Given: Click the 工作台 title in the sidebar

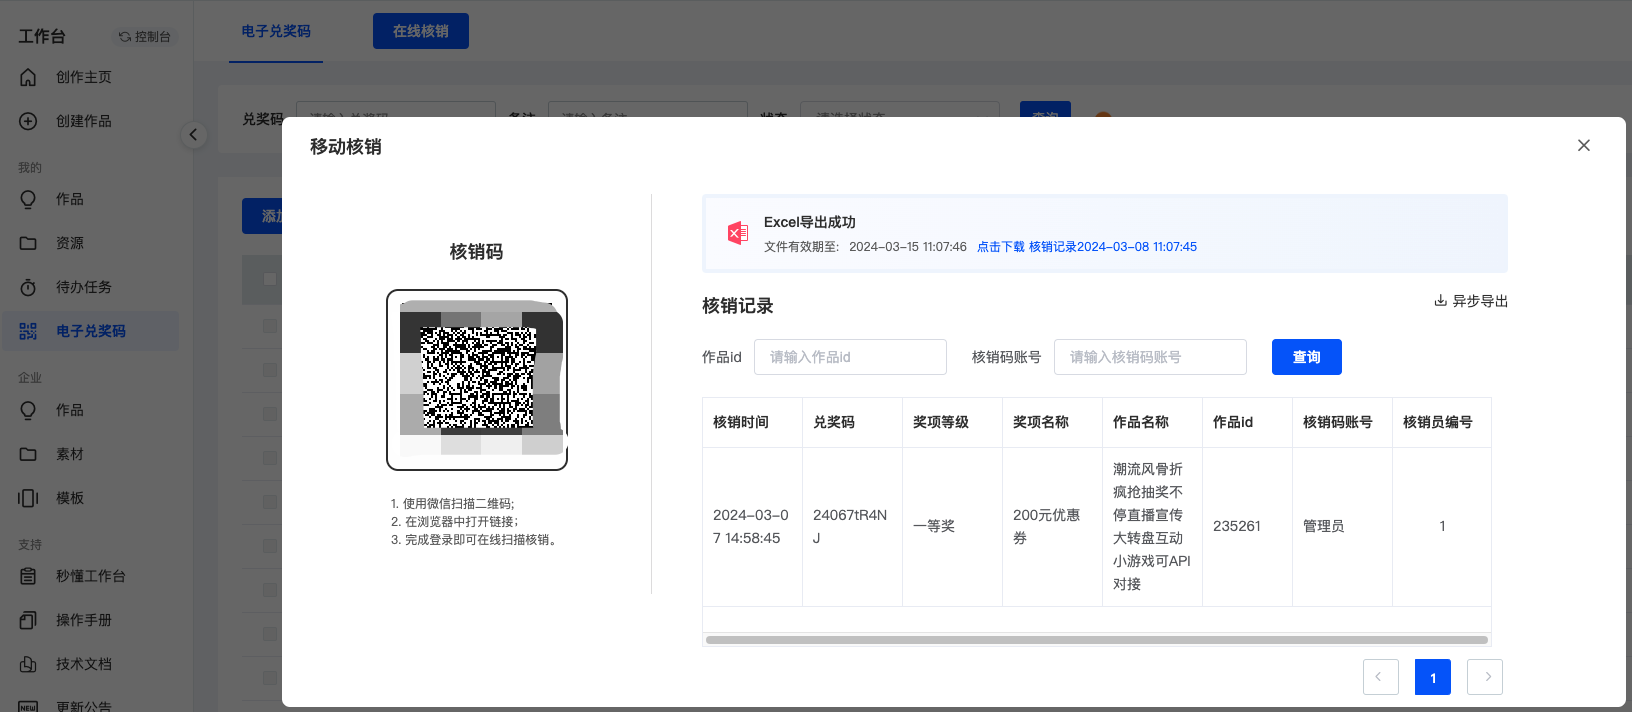Looking at the screenshot, I should coord(42,36).
